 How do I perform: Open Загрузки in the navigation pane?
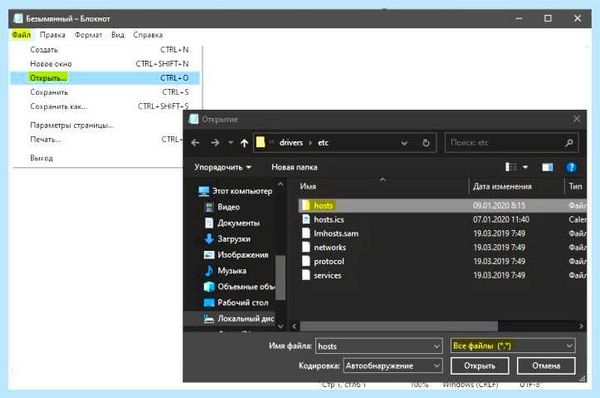228,239
